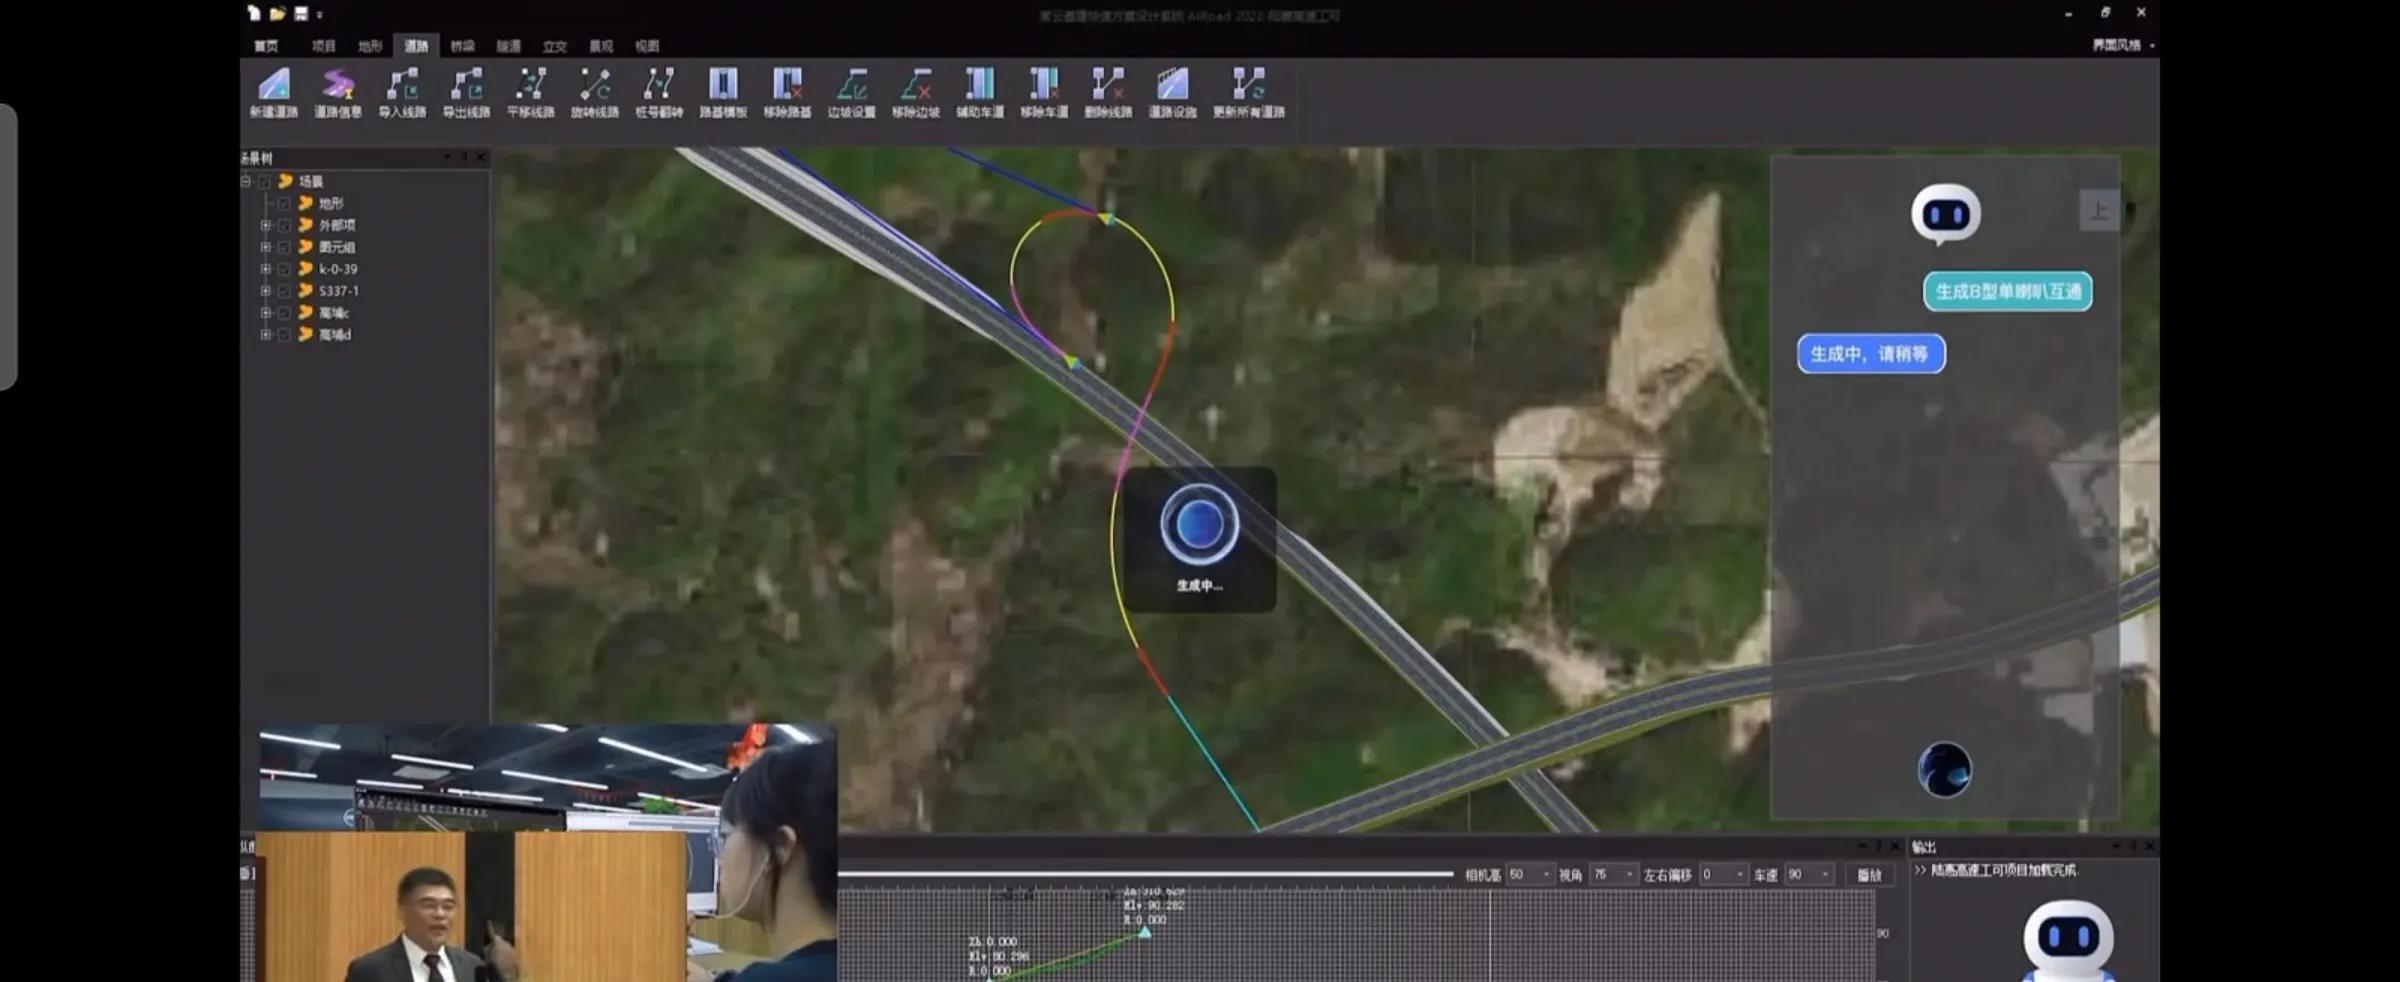
Task: Click the 桩号翻转 stake flip tool
Action: point(659,93)
